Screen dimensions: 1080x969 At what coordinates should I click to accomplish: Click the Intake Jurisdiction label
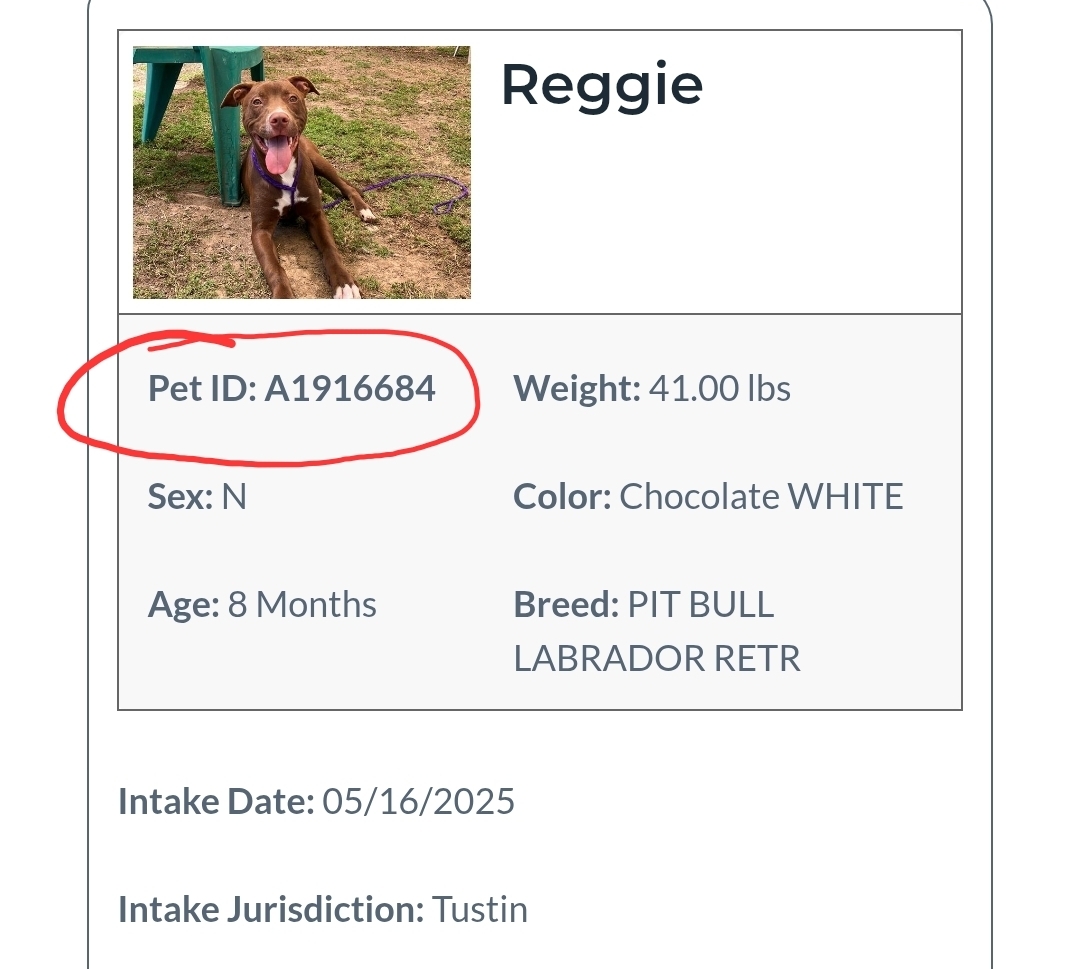[x=271, y=910]
